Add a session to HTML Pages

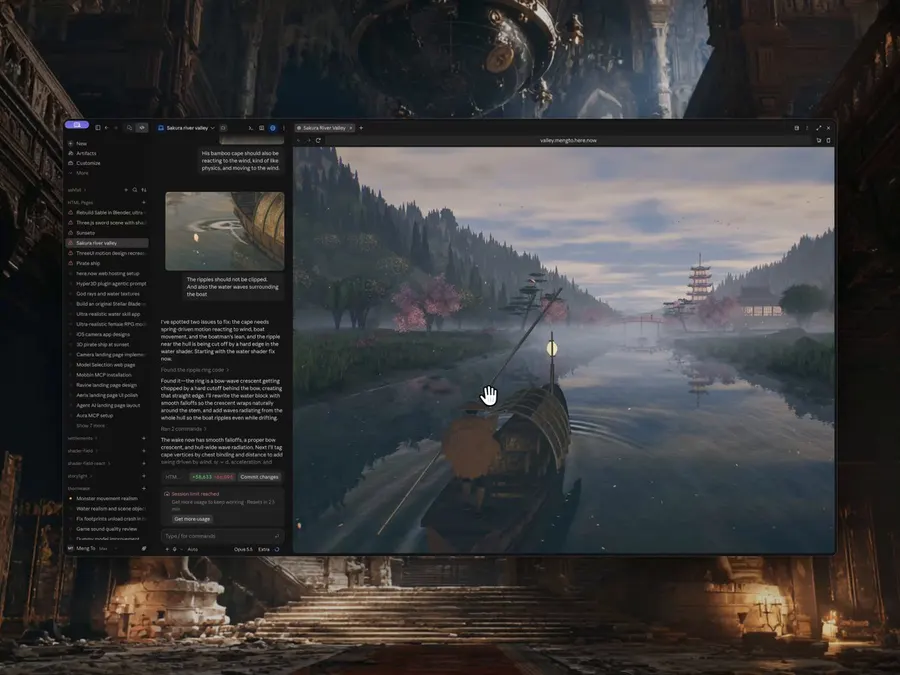coord(143,203)
